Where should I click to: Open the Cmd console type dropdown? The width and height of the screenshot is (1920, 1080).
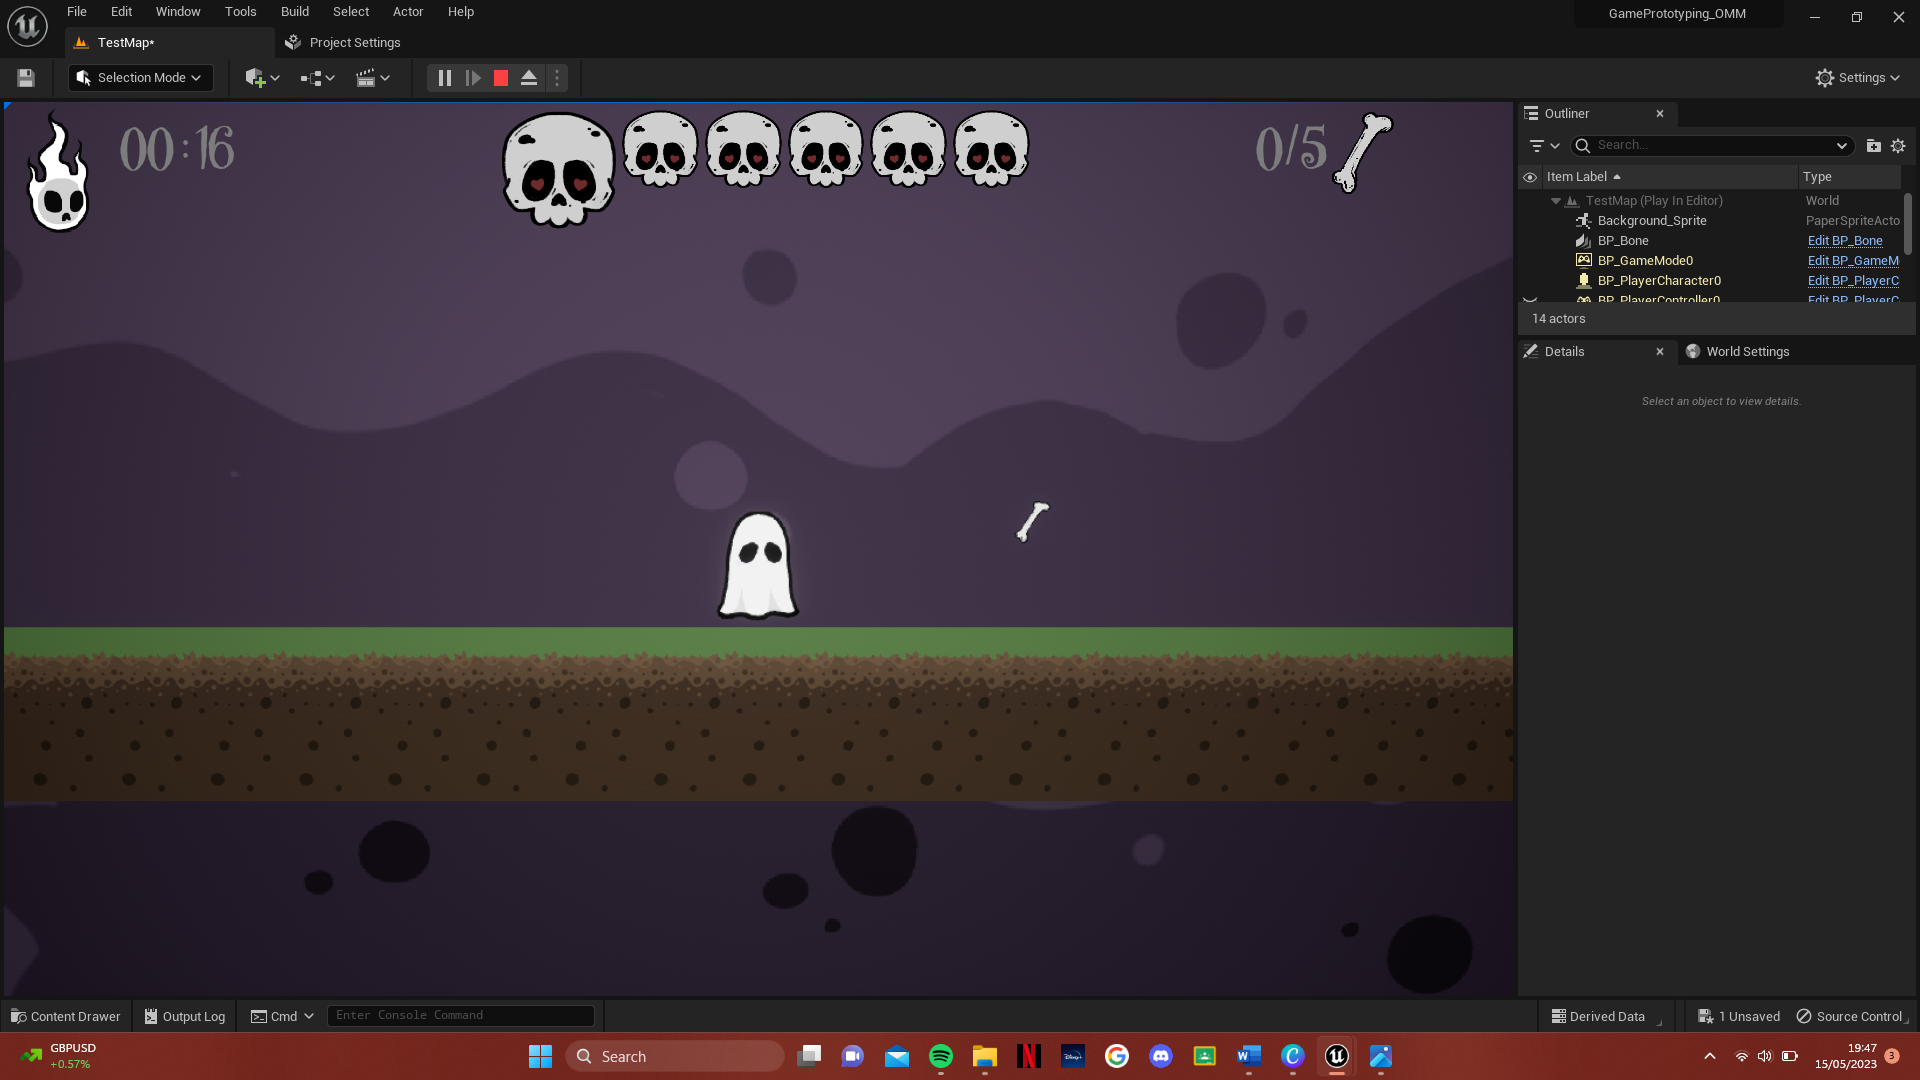(x=282, y=1016)
